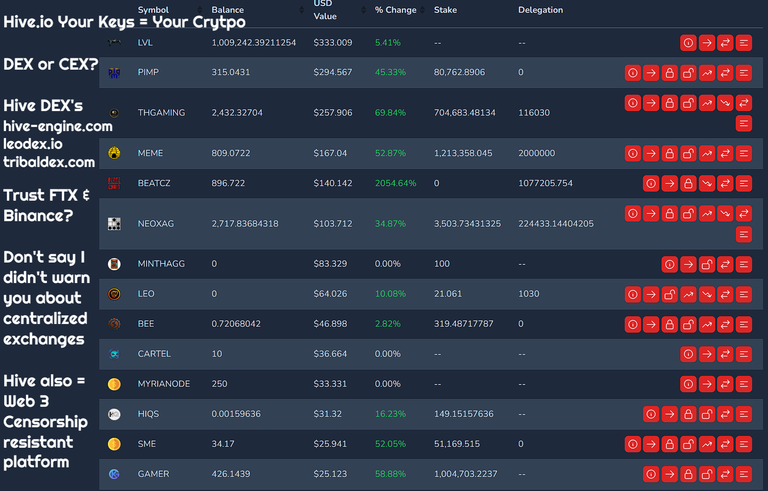The height and width of the screenshot is (491, 768).
Task: Click the undelegate down-trend icon for NEOXAG
Action: pos(725,214)
